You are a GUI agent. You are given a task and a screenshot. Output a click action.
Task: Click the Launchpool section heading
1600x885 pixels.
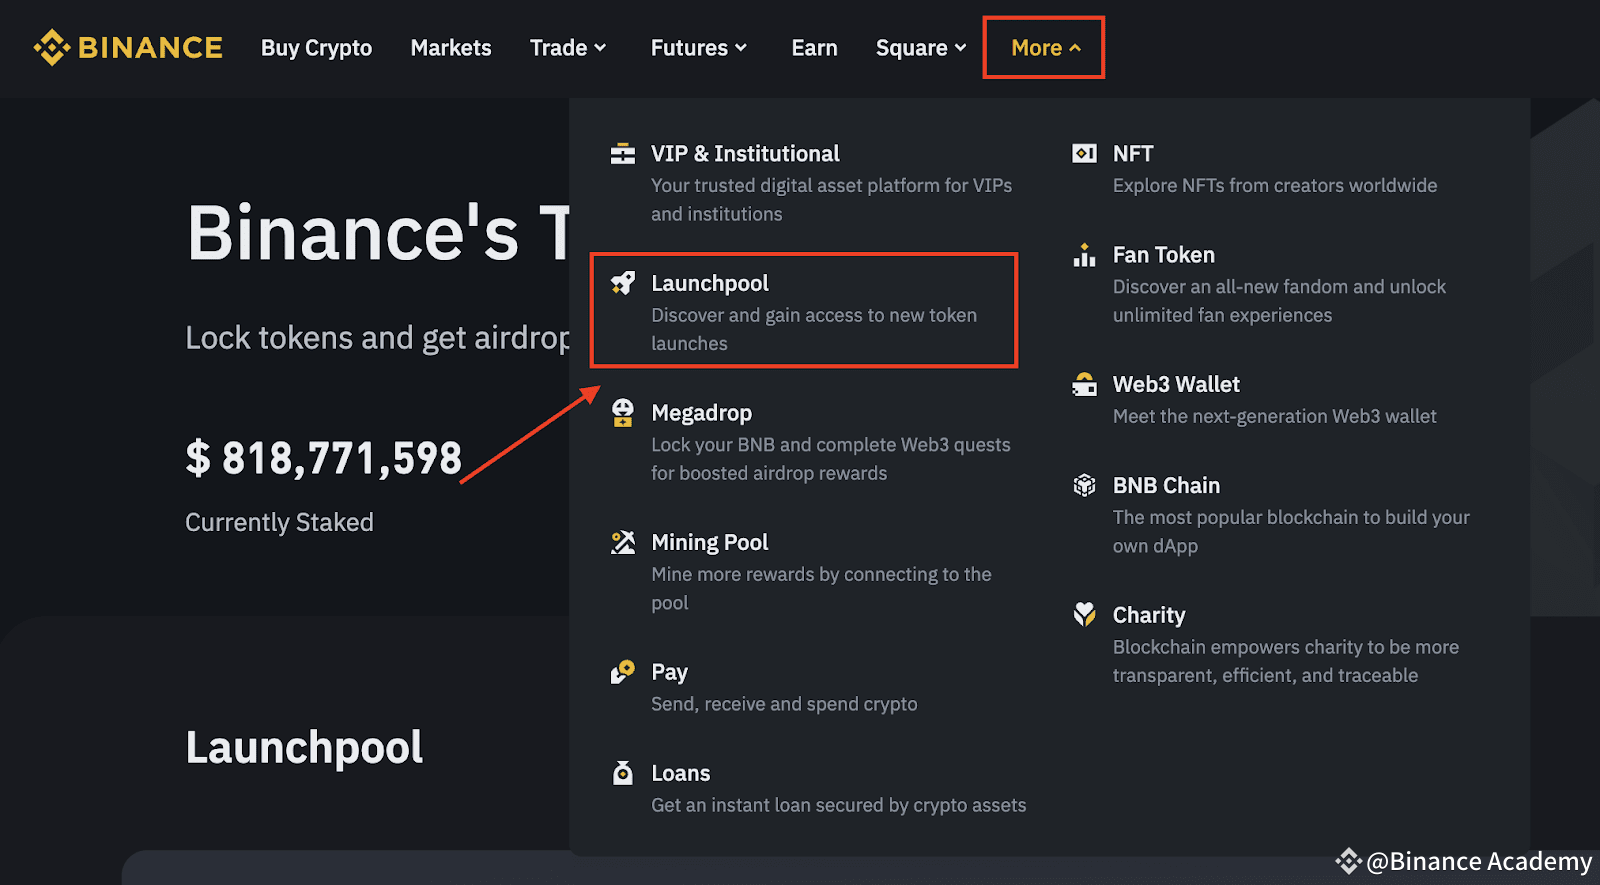point(304,747)
